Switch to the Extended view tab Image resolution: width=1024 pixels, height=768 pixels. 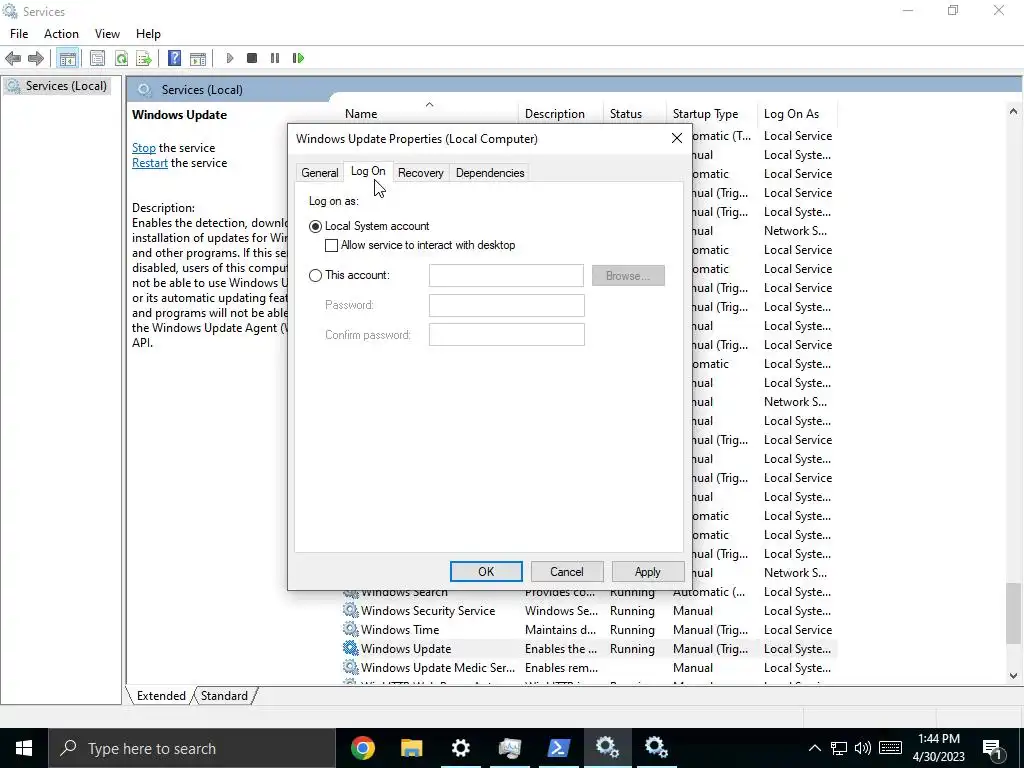tap(161, 696)
